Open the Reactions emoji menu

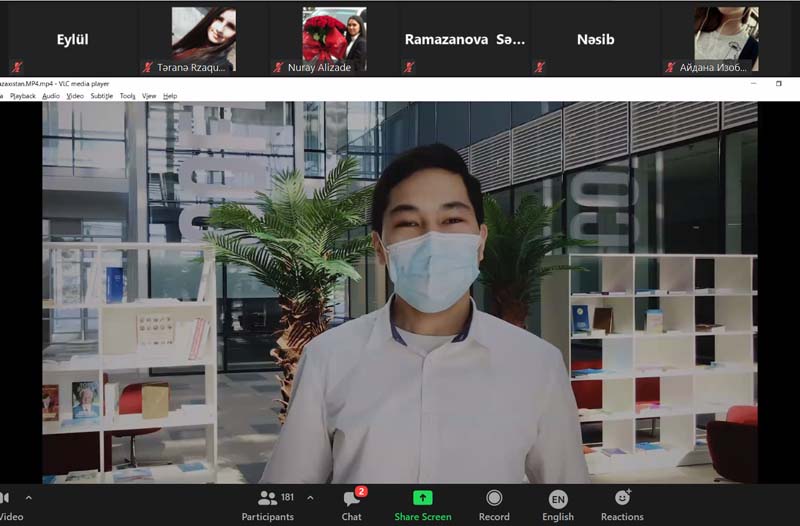click(x=622, y=503)
